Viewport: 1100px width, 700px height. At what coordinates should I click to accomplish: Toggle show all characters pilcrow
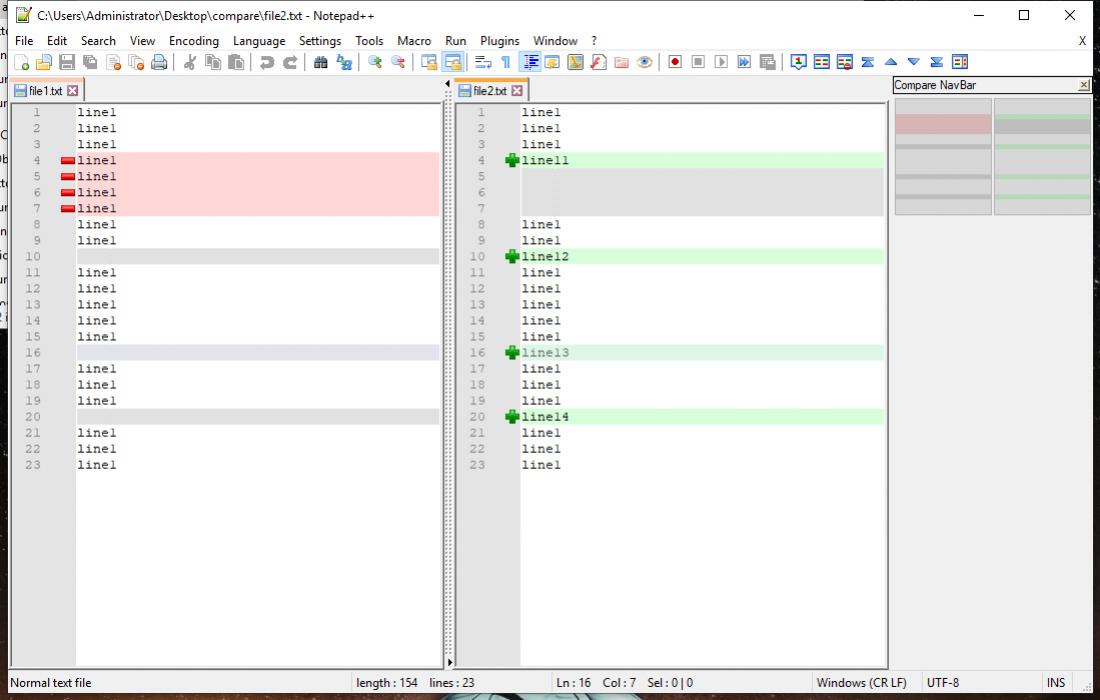506,62
